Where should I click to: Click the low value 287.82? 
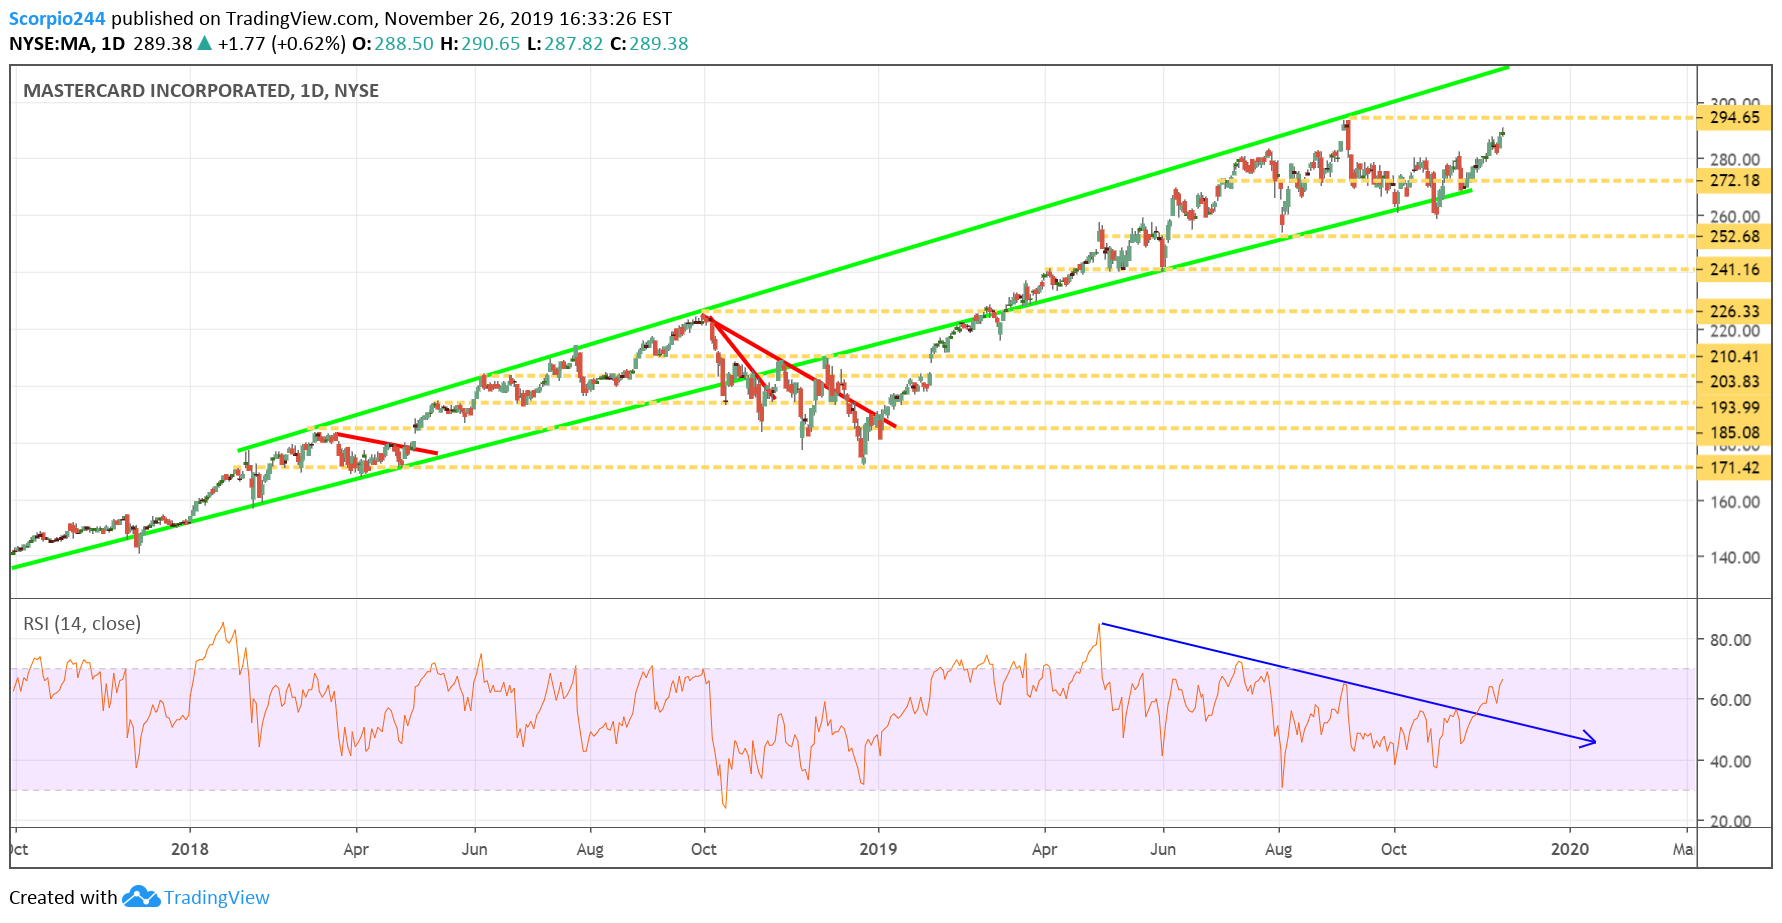click(x=574, y=44)
